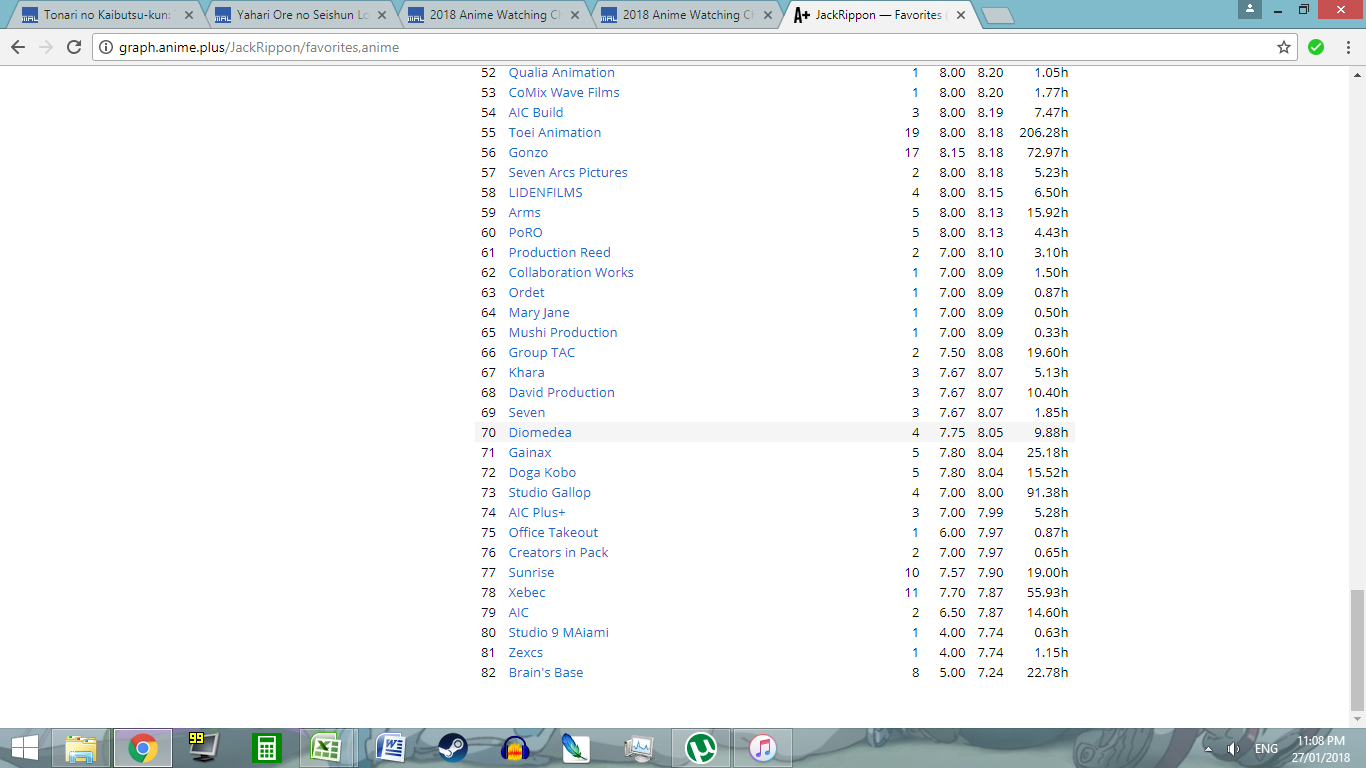Open the Toei Animation link
This screenshot has width=1366, height=768.
pyautogui.click(x=555, y=132)
